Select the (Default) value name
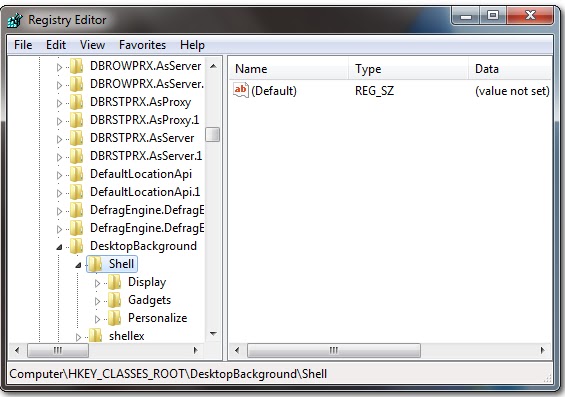The height and width of the screenshot is (397, 565). [274, 91]
